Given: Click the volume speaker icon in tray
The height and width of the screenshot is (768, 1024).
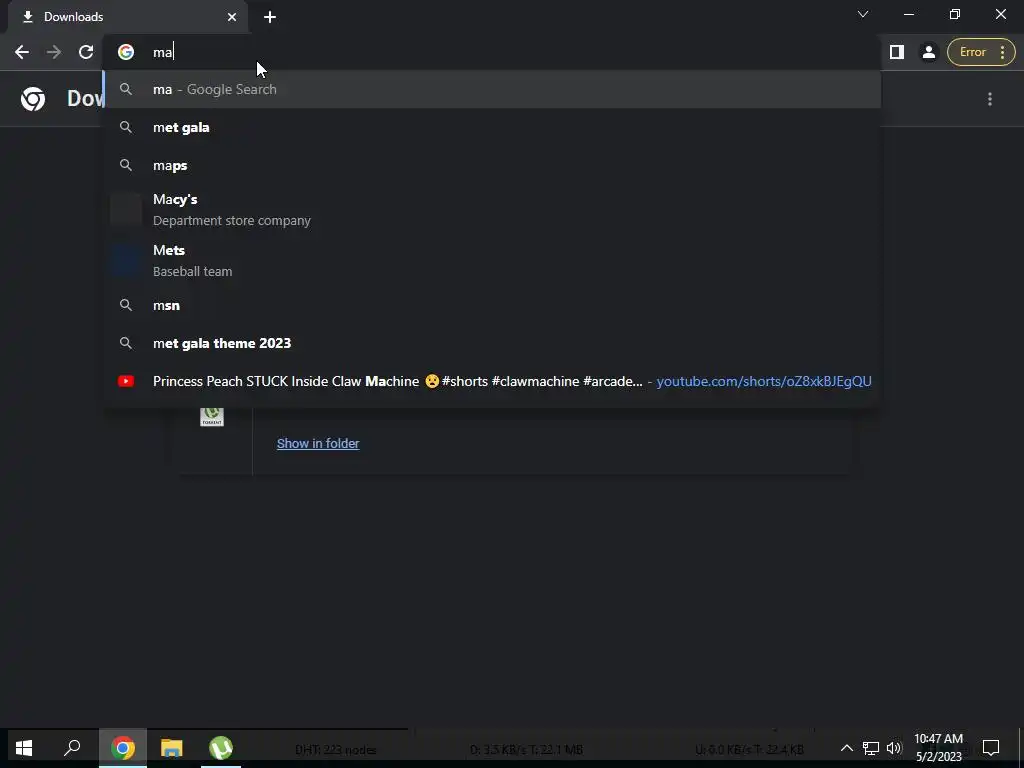Looking at the screenshot, I should click(x=894, y=748).
